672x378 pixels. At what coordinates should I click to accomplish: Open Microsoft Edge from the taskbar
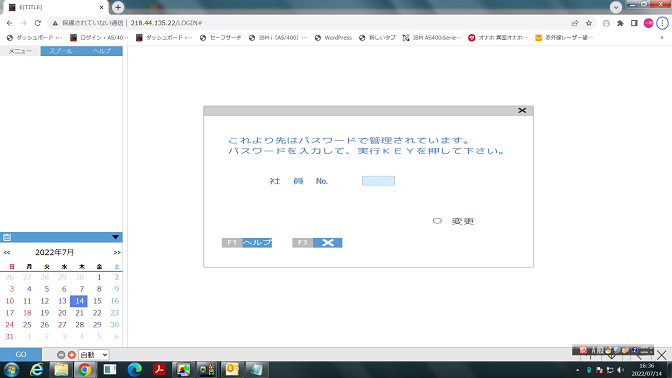tap(135, 369)
